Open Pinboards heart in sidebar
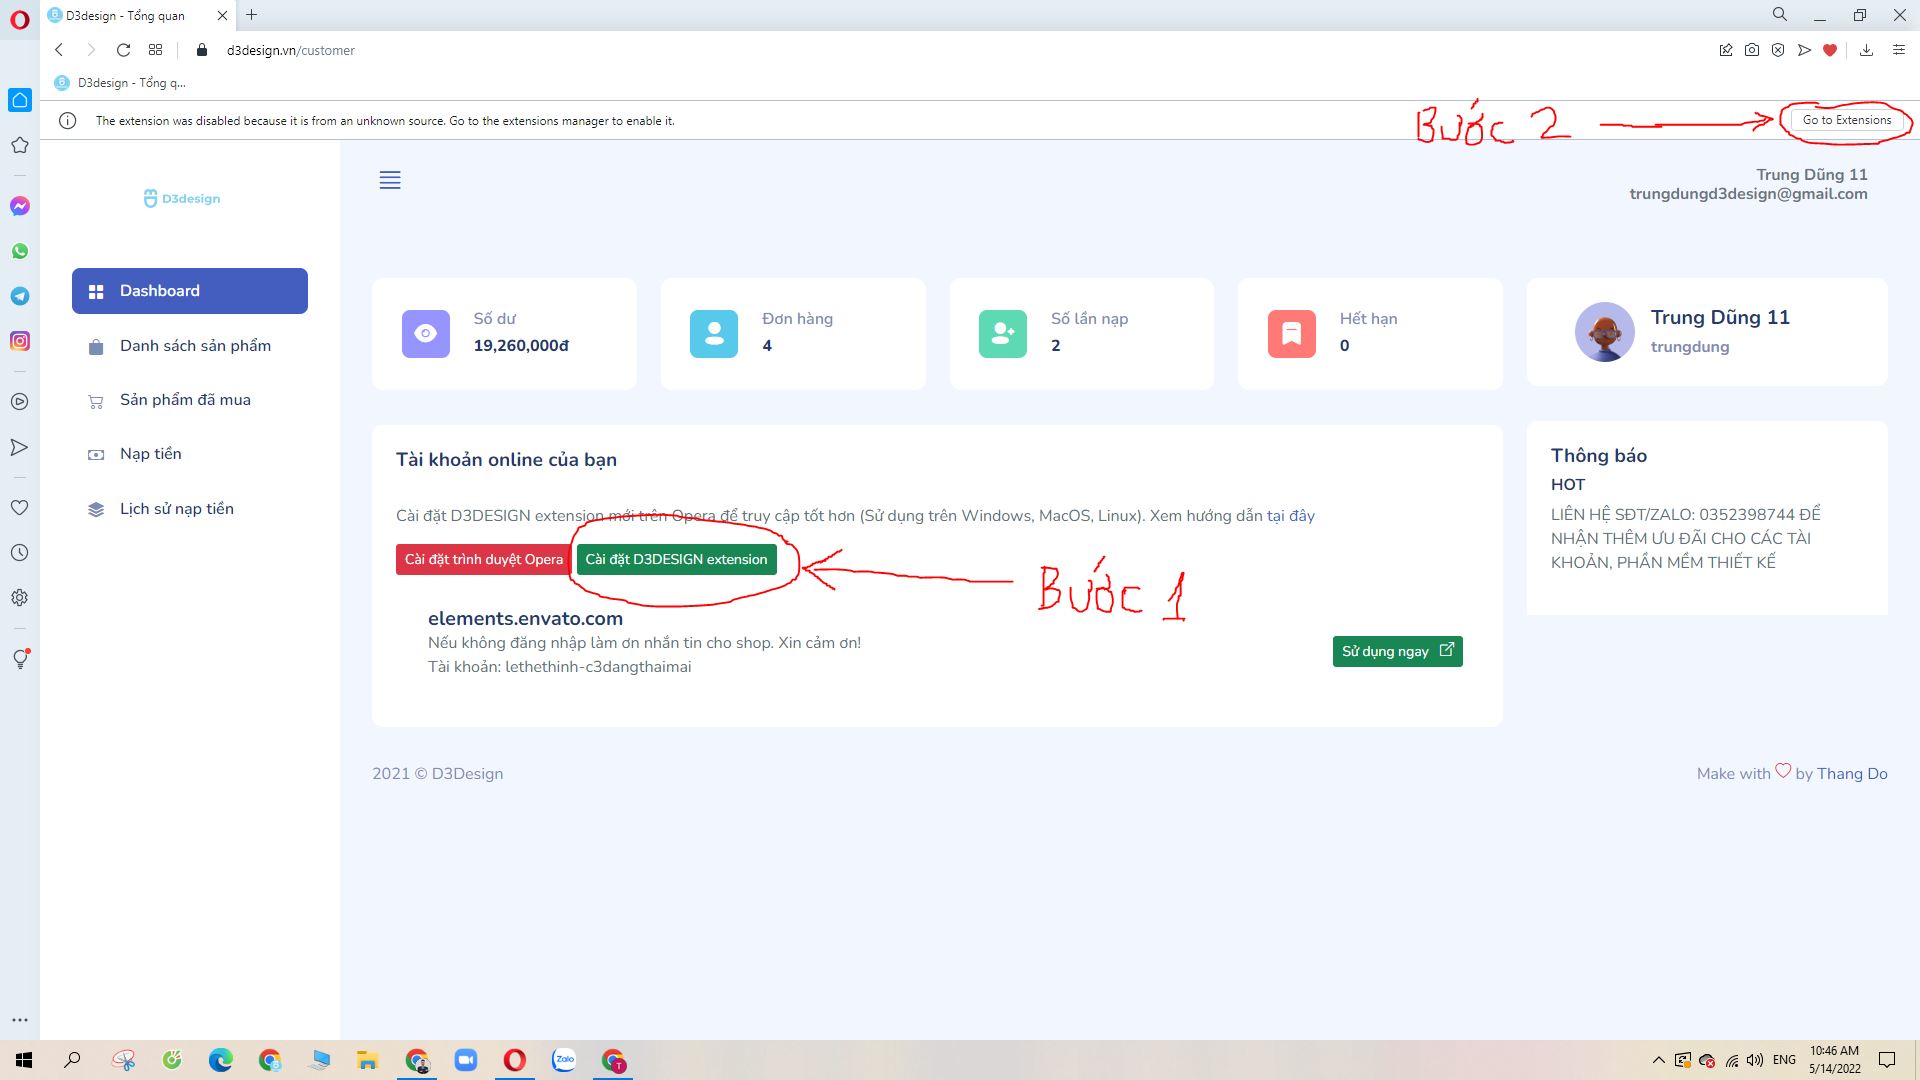 click(x=19, y=508)
